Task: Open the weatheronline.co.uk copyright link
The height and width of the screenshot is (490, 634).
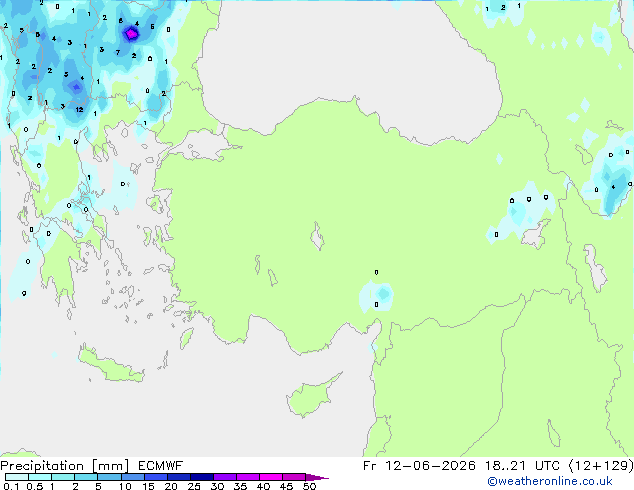Action: [549, 481]
